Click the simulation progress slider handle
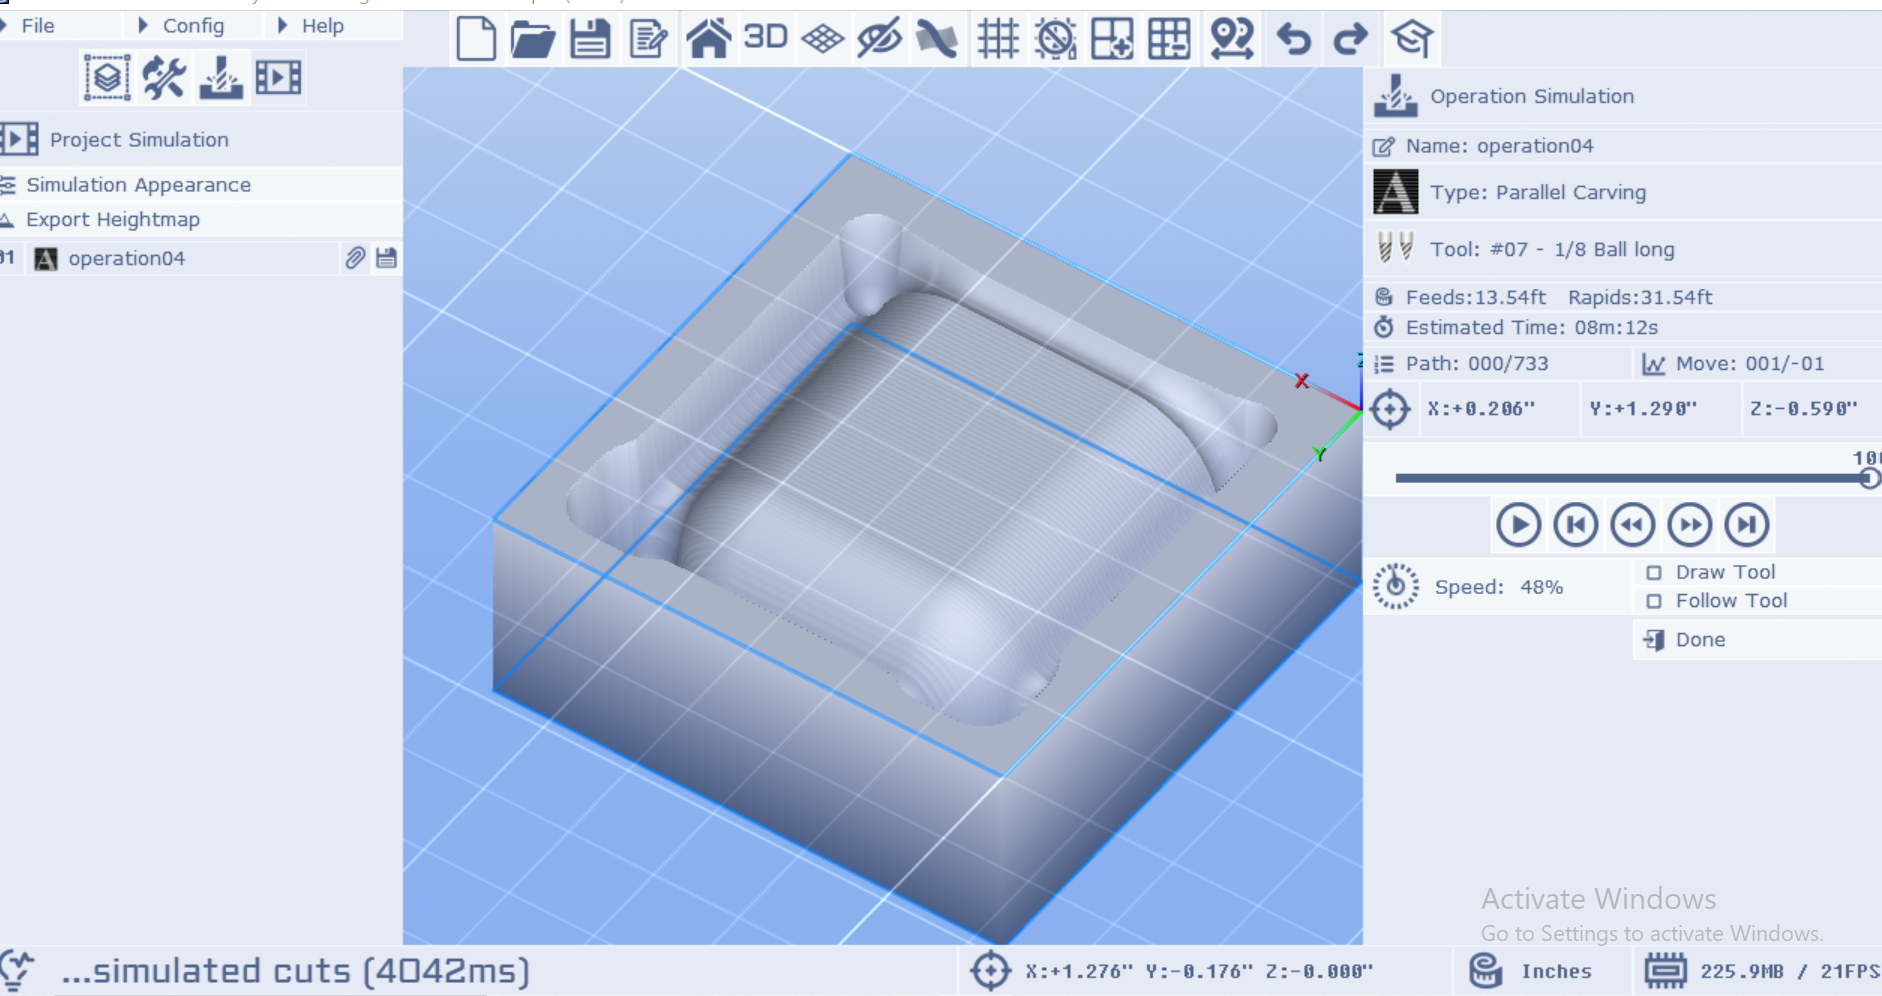 (1869, 478)
